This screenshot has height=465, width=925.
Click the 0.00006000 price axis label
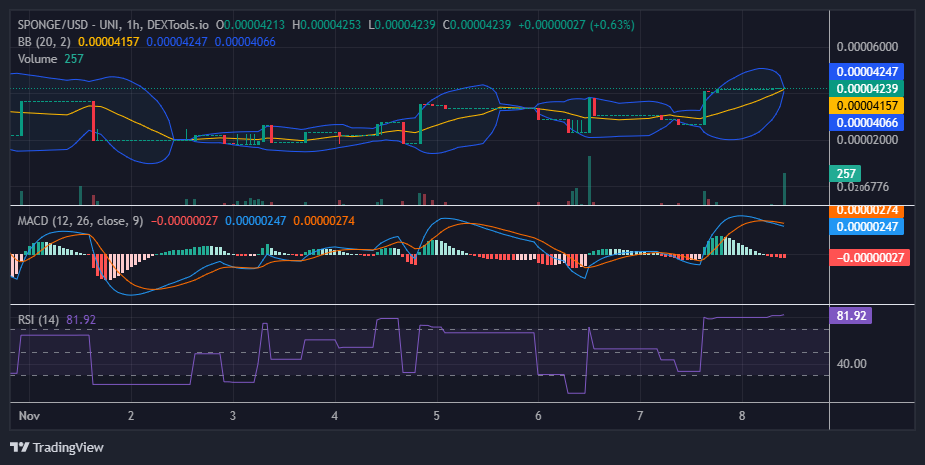[x=867, y=47]
